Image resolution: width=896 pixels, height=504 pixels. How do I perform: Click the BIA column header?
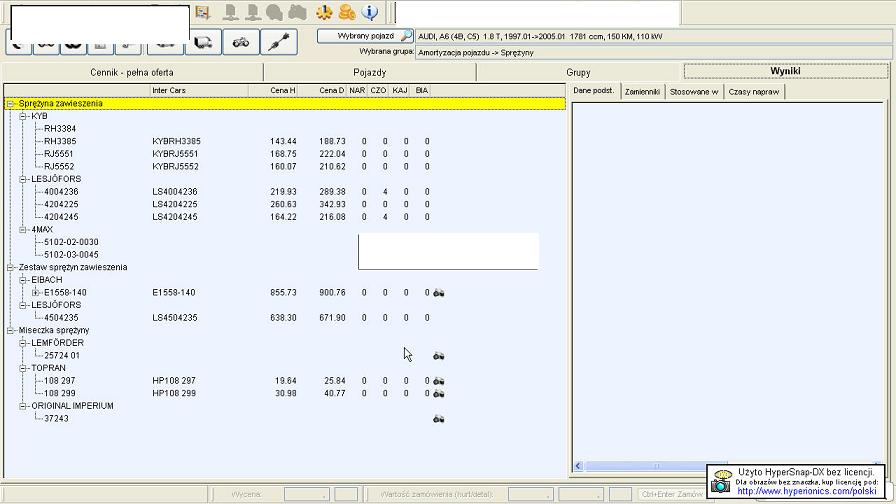(x=422, y=90)
